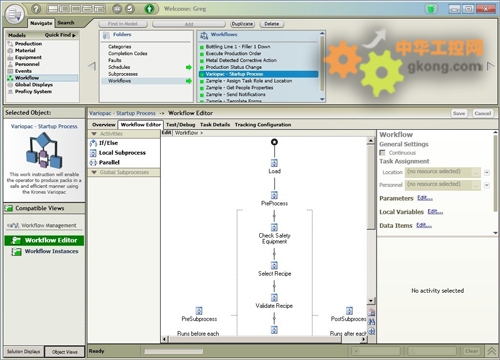
Task: Select the Production model
Action: (28, 44)
